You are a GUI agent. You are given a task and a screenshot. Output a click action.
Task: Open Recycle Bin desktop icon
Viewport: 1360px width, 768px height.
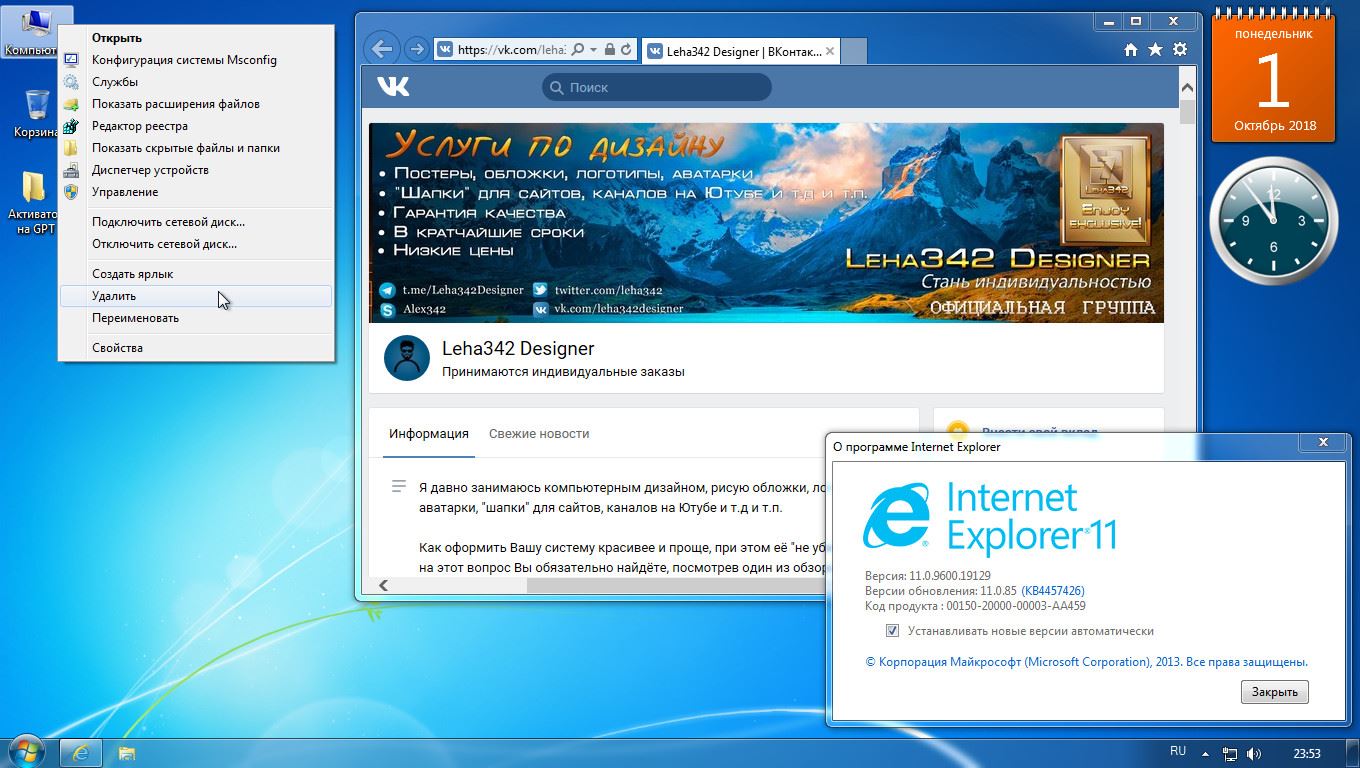36,106
